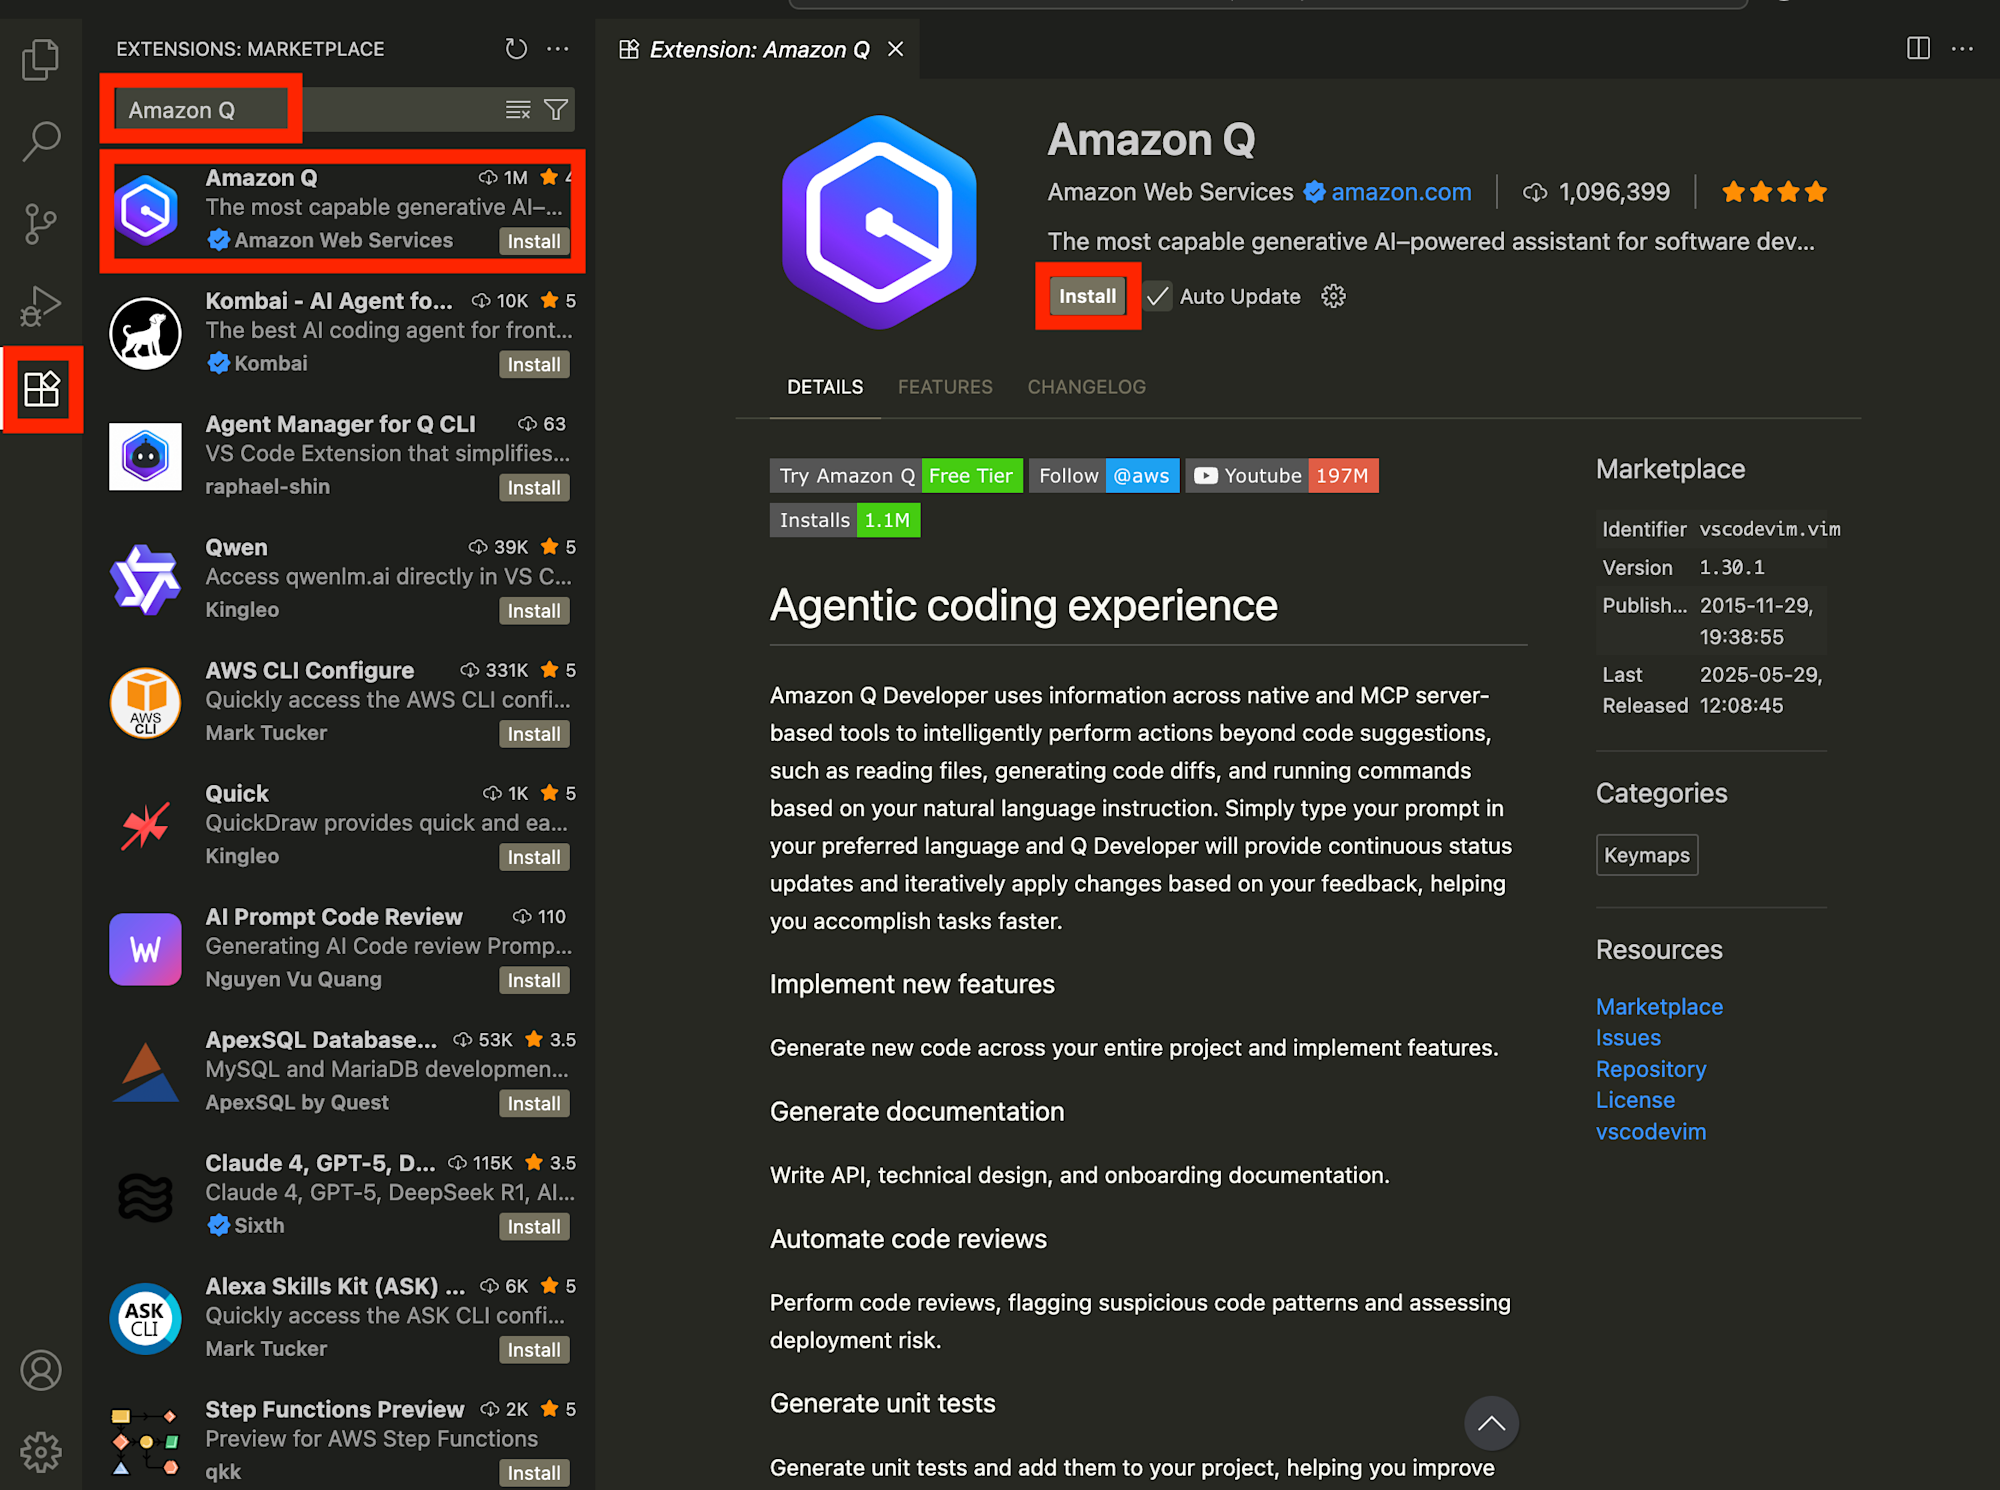Activate the Extension: Amazon Q editor tab
This screenshot has height=1490, width=2000.
[759, 49]
